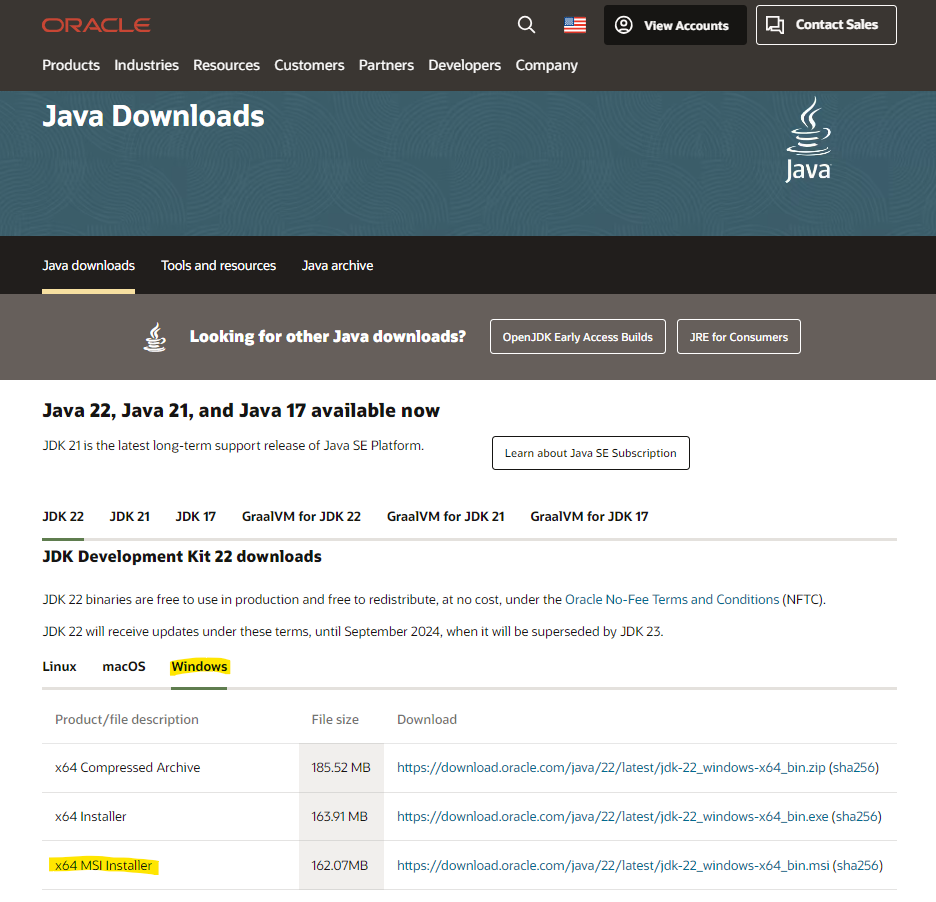The height and width of the screenshot is (902, 936).
Task: Click 'Product/file description' column header
Action: tap(127, 720)
